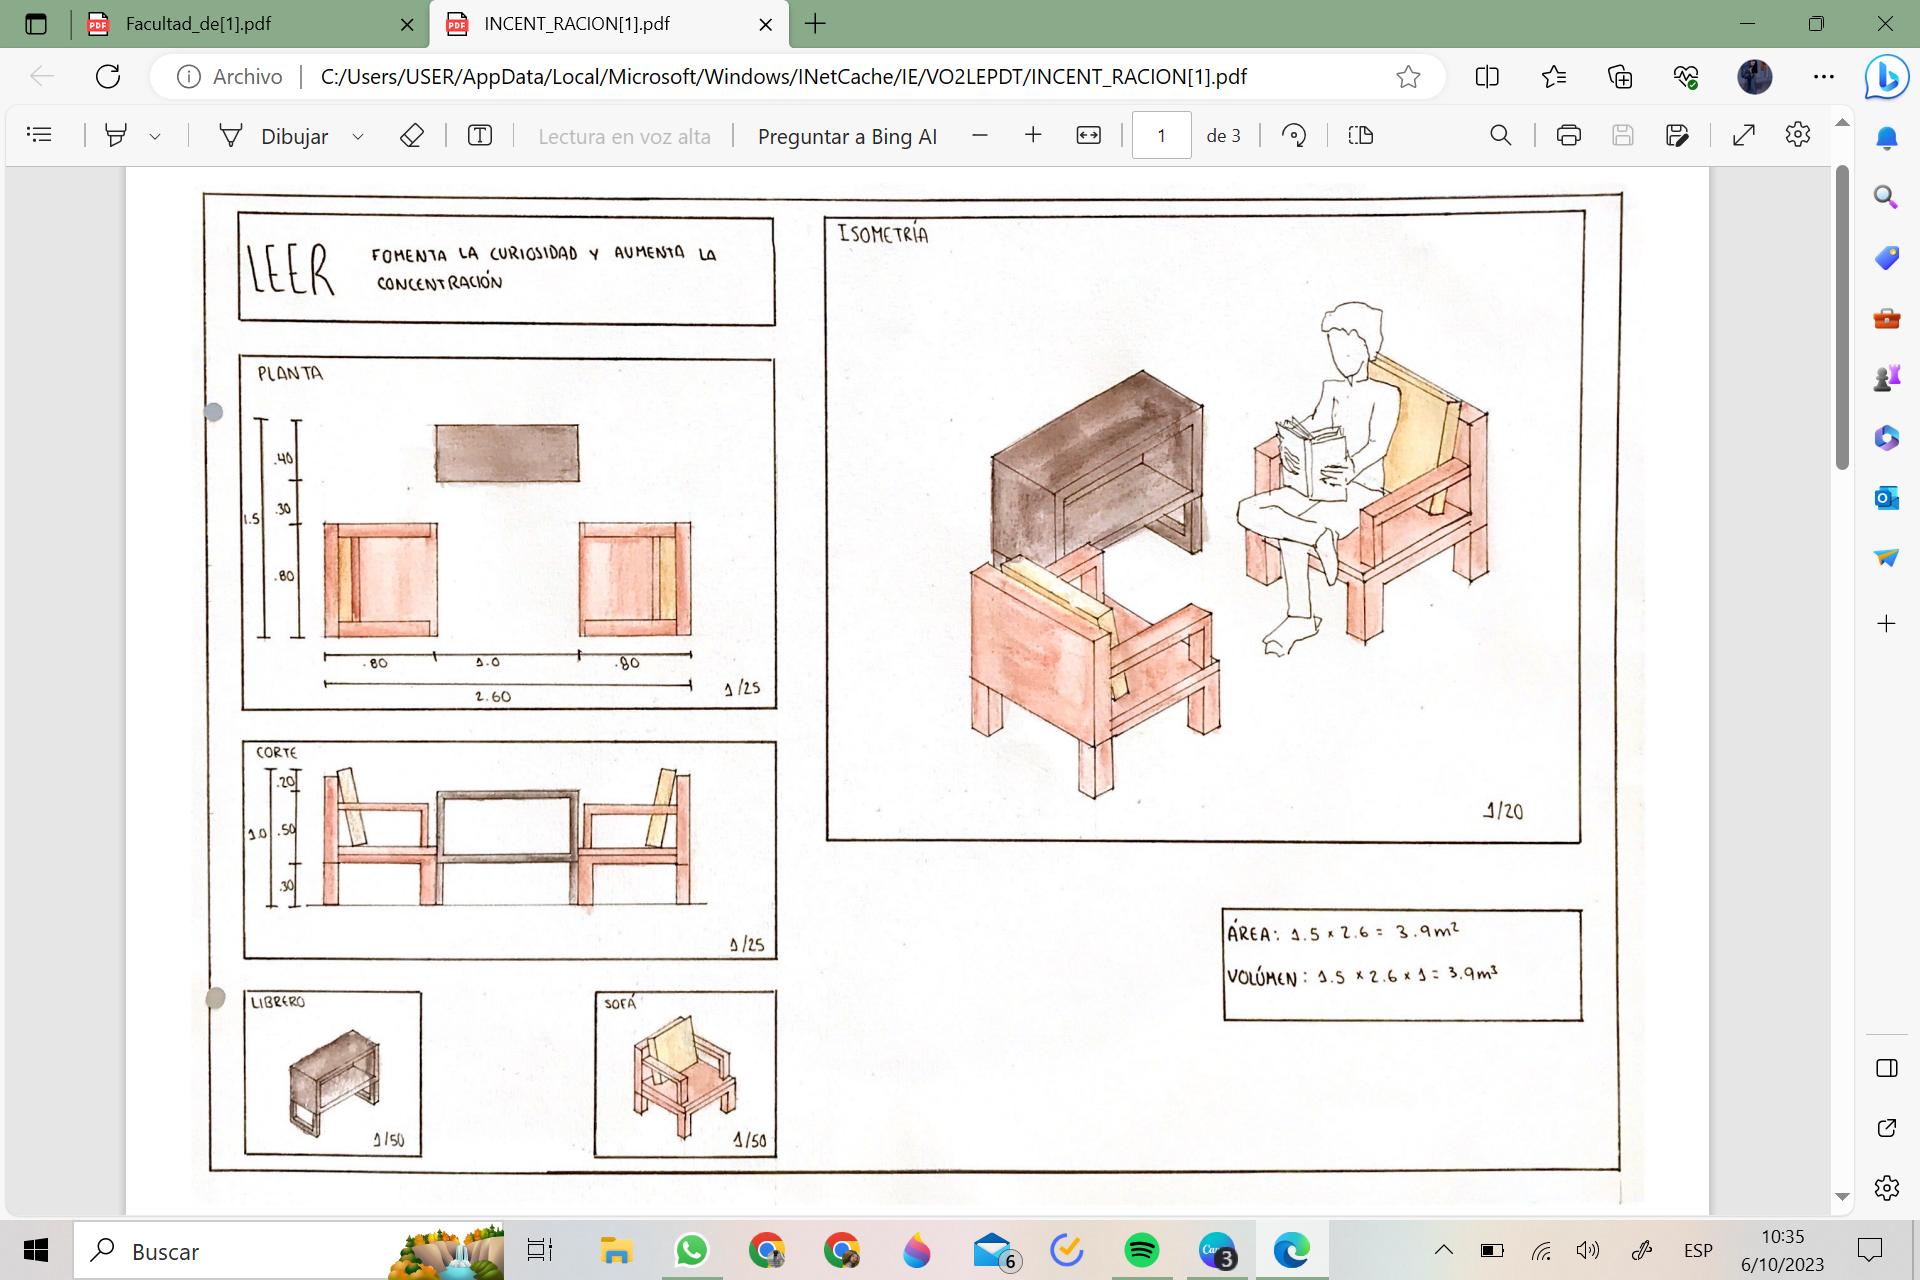Show hidden system tray icons
1920x1280 pixels.
[1443, 1250]
